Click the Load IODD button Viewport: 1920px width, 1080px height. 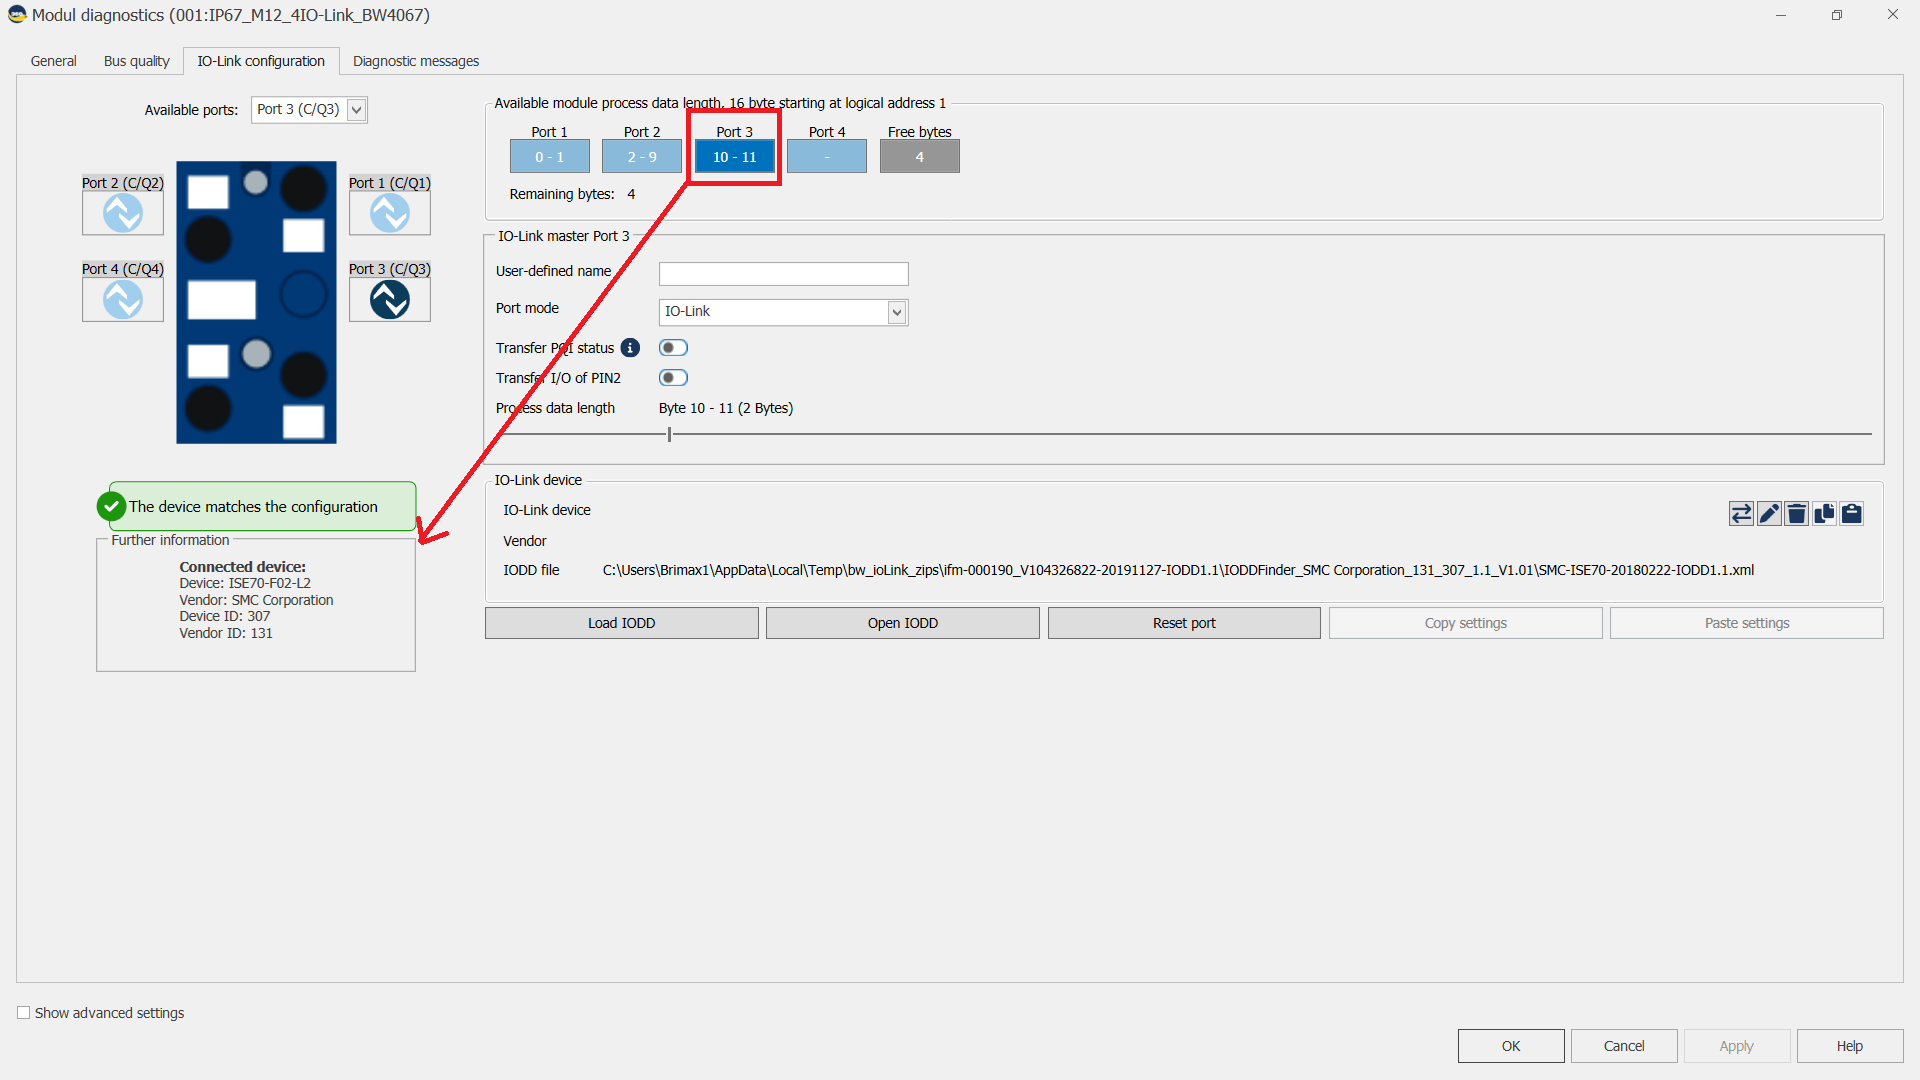coord(621,623)
